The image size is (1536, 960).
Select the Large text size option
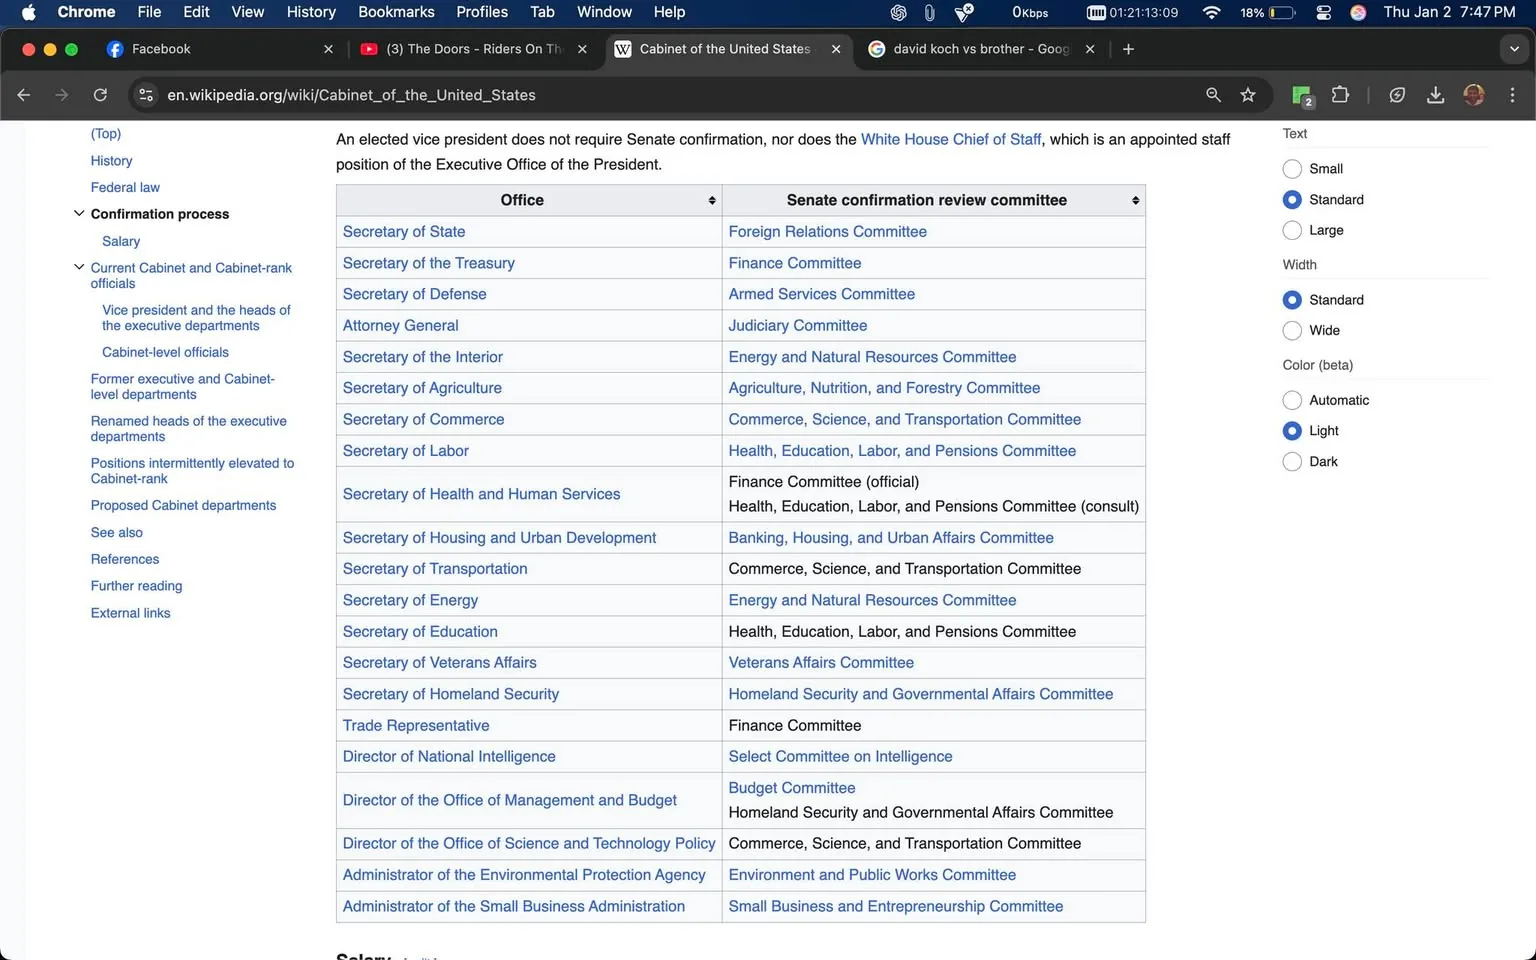click(1291, 230)
